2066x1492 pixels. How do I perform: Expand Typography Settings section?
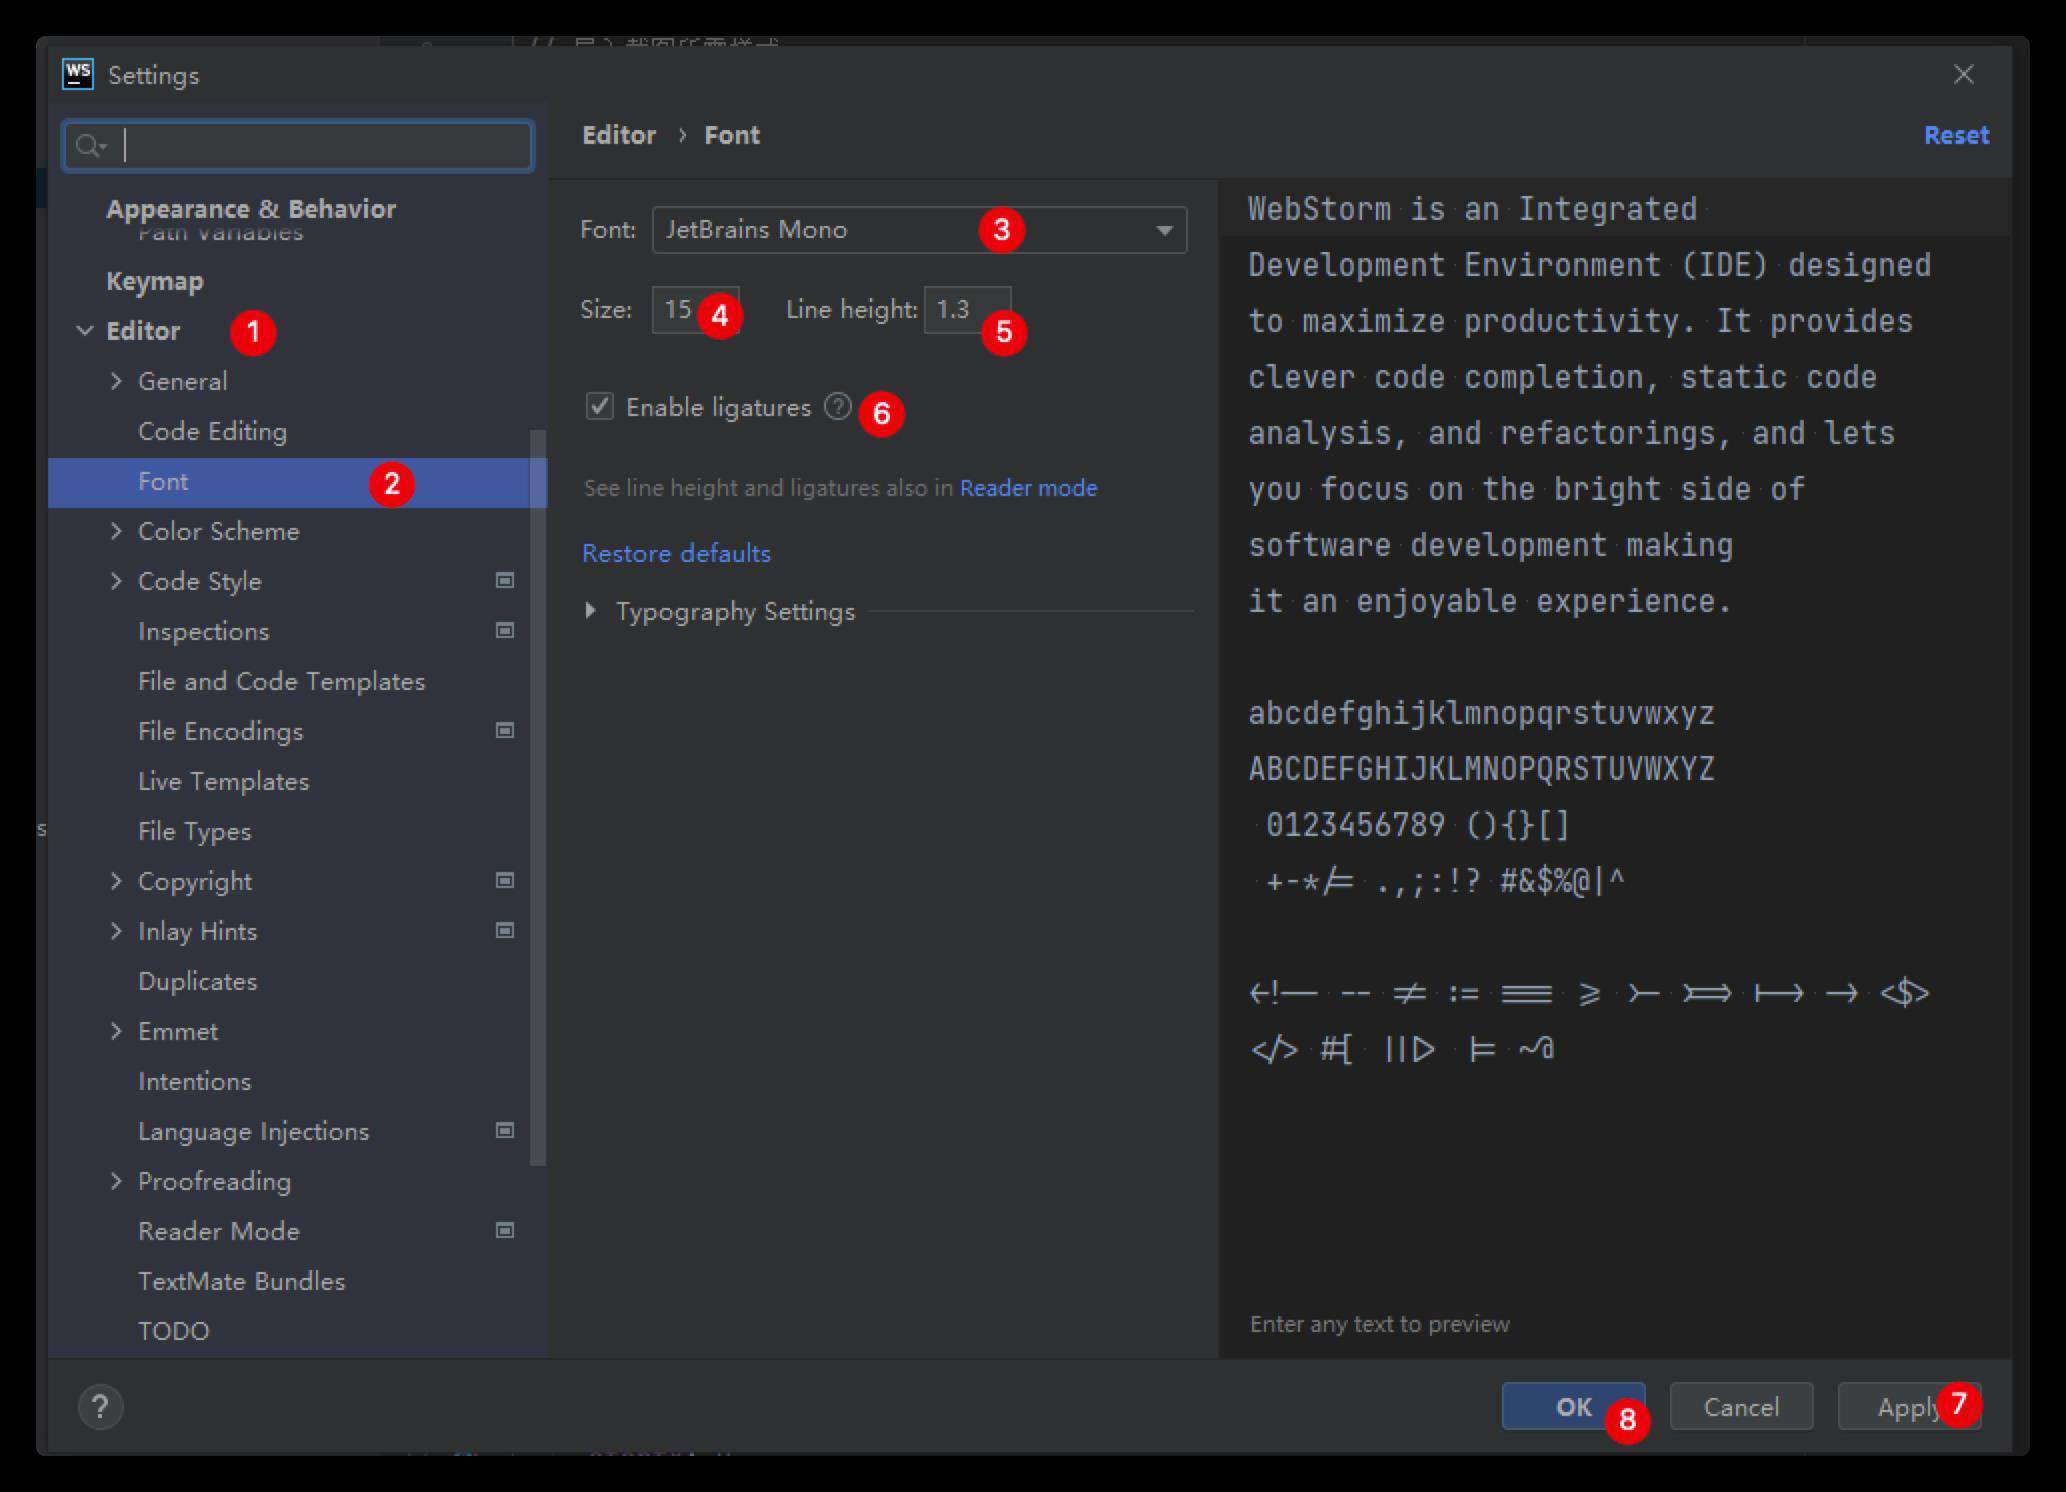[x=591, y=611]
